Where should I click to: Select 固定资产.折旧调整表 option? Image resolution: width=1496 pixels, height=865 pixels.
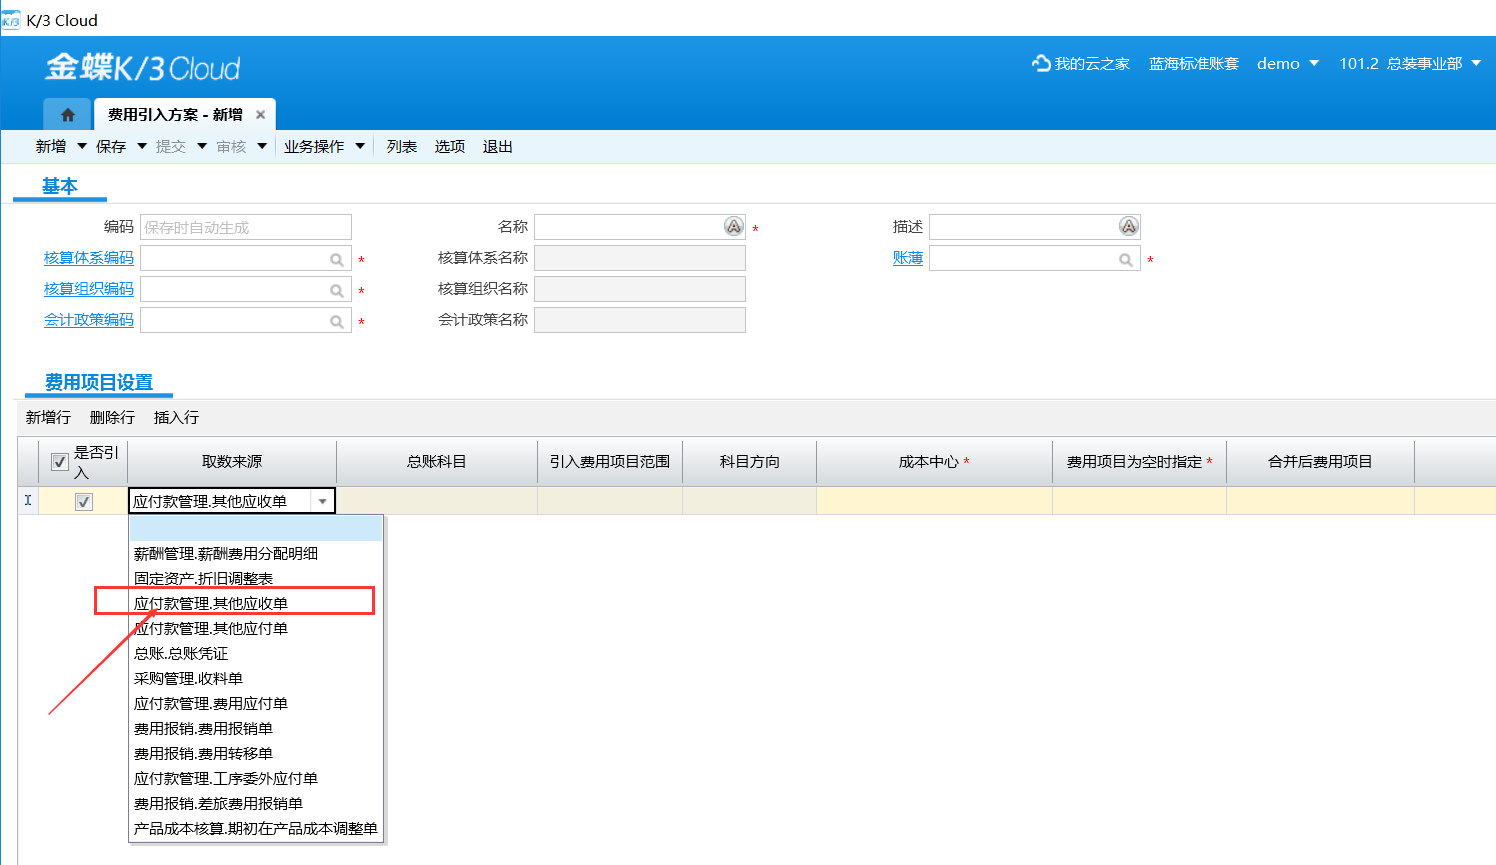256,578
